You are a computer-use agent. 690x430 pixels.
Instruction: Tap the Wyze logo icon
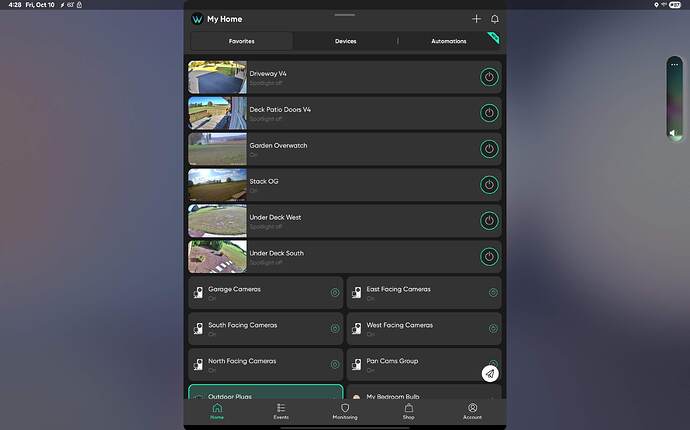click(x=197, y=19)
